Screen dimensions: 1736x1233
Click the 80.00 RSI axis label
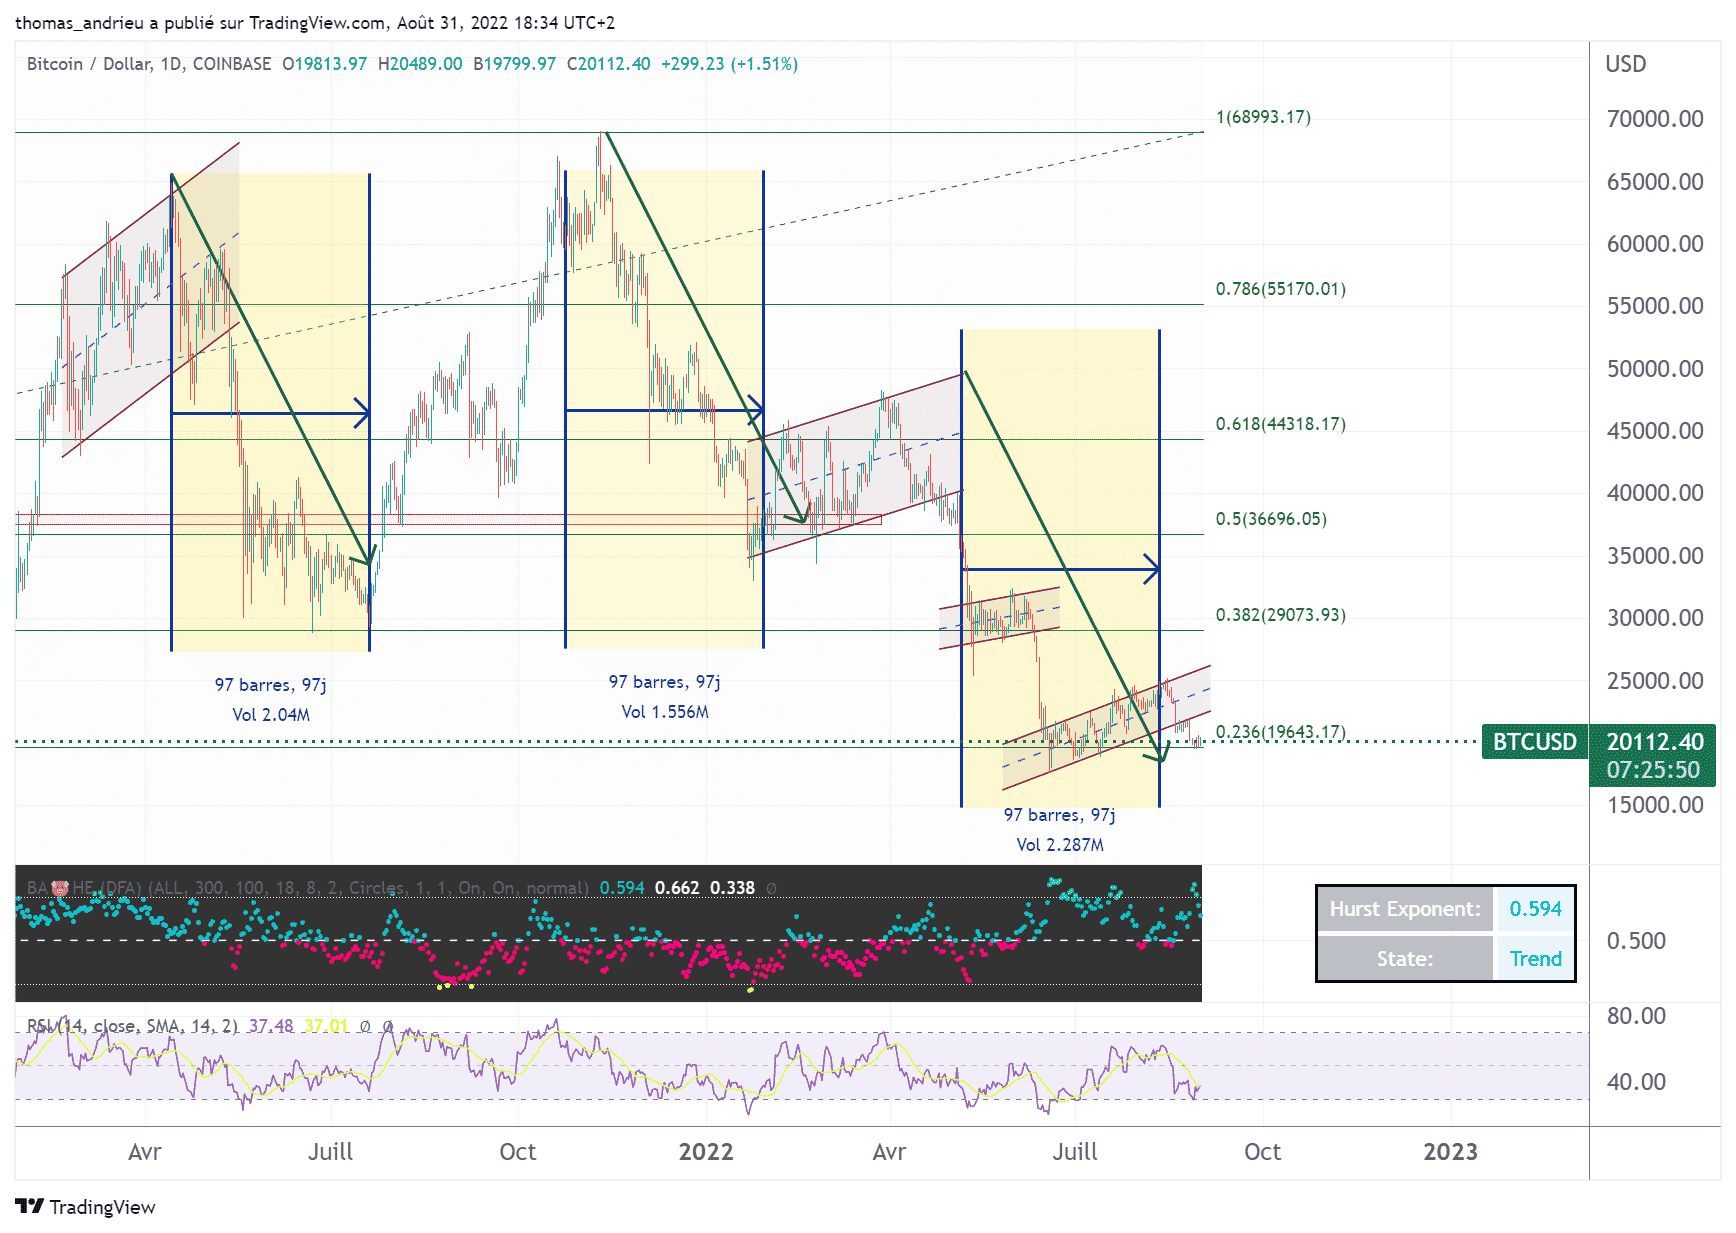[1636, 1016]
